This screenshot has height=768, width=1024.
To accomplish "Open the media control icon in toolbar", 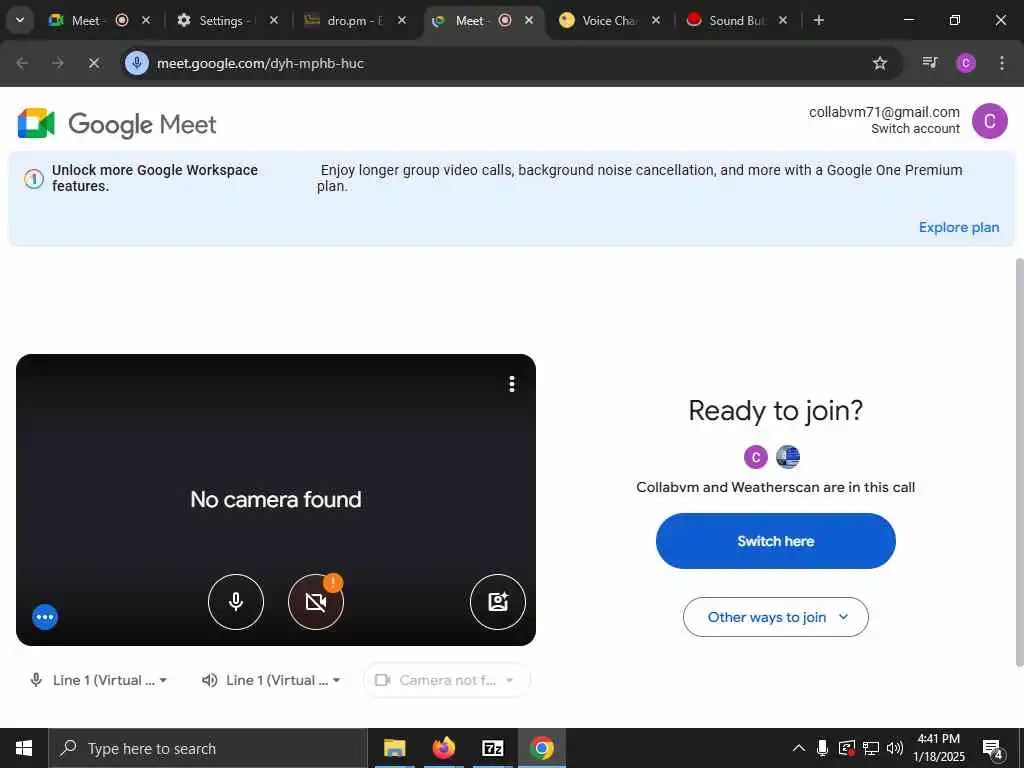I will (x=930, y=63).
